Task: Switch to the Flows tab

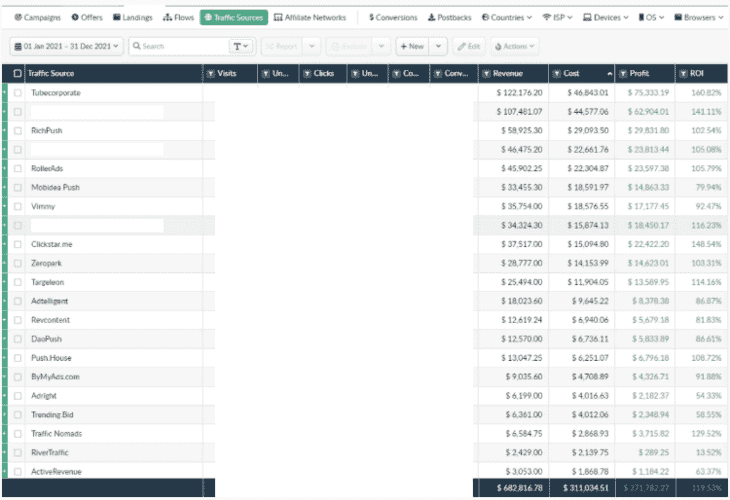Action: (178, 17)
